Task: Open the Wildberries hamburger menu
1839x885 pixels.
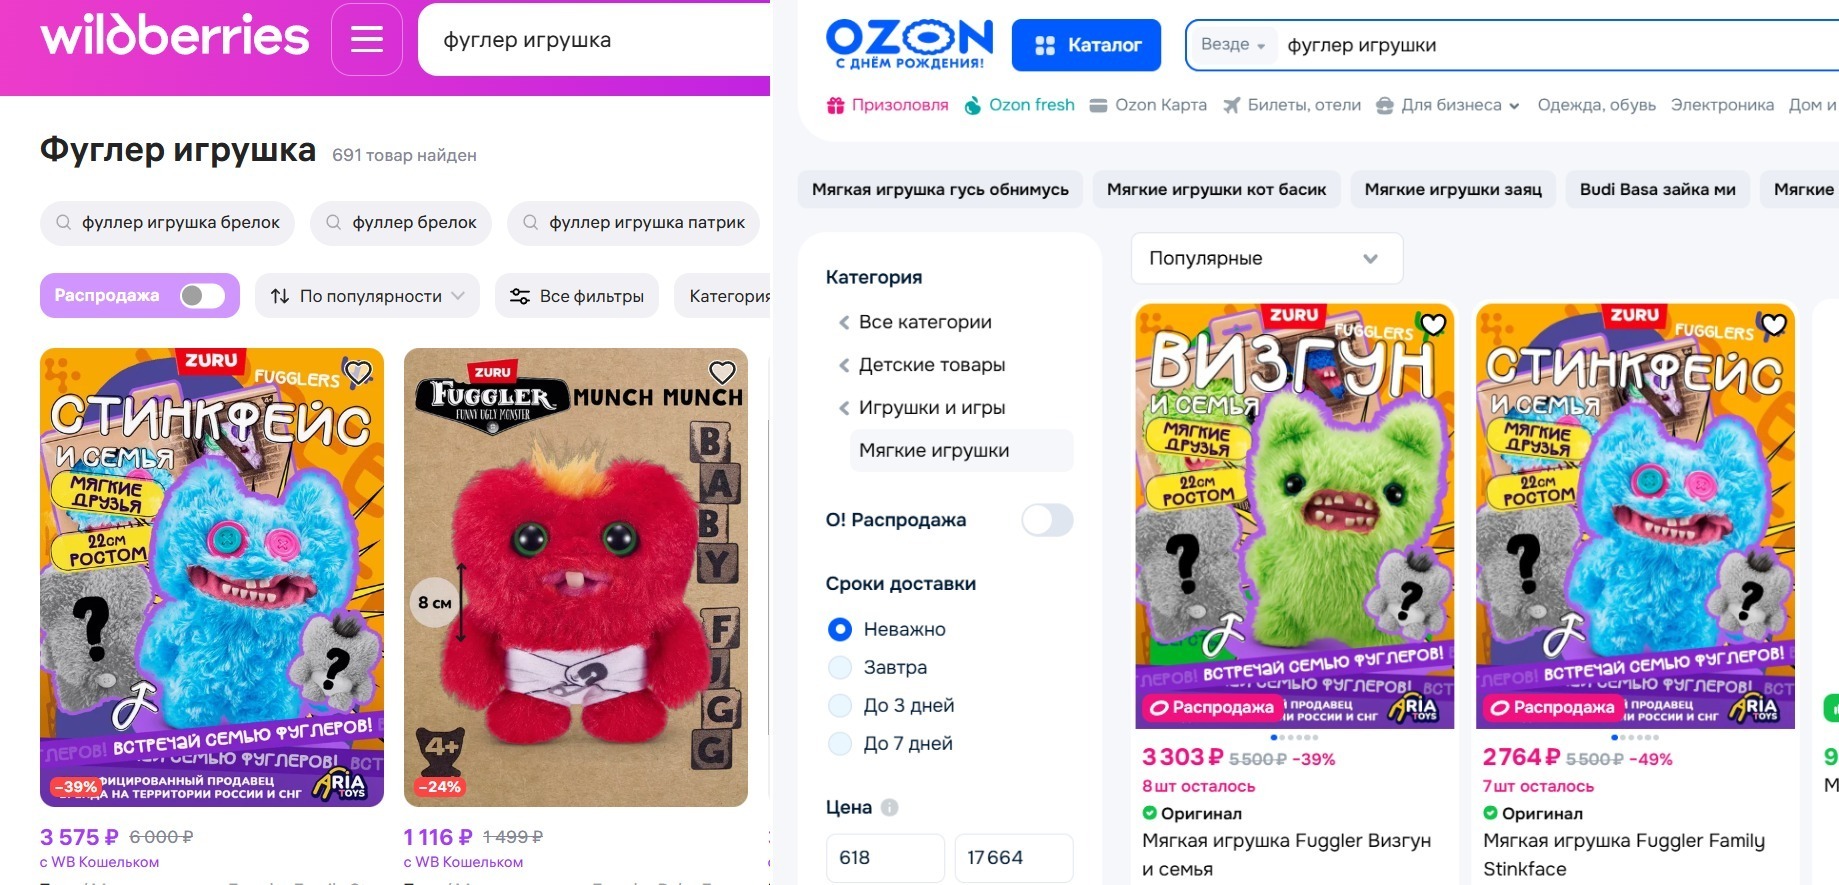Action: point(367,40)
